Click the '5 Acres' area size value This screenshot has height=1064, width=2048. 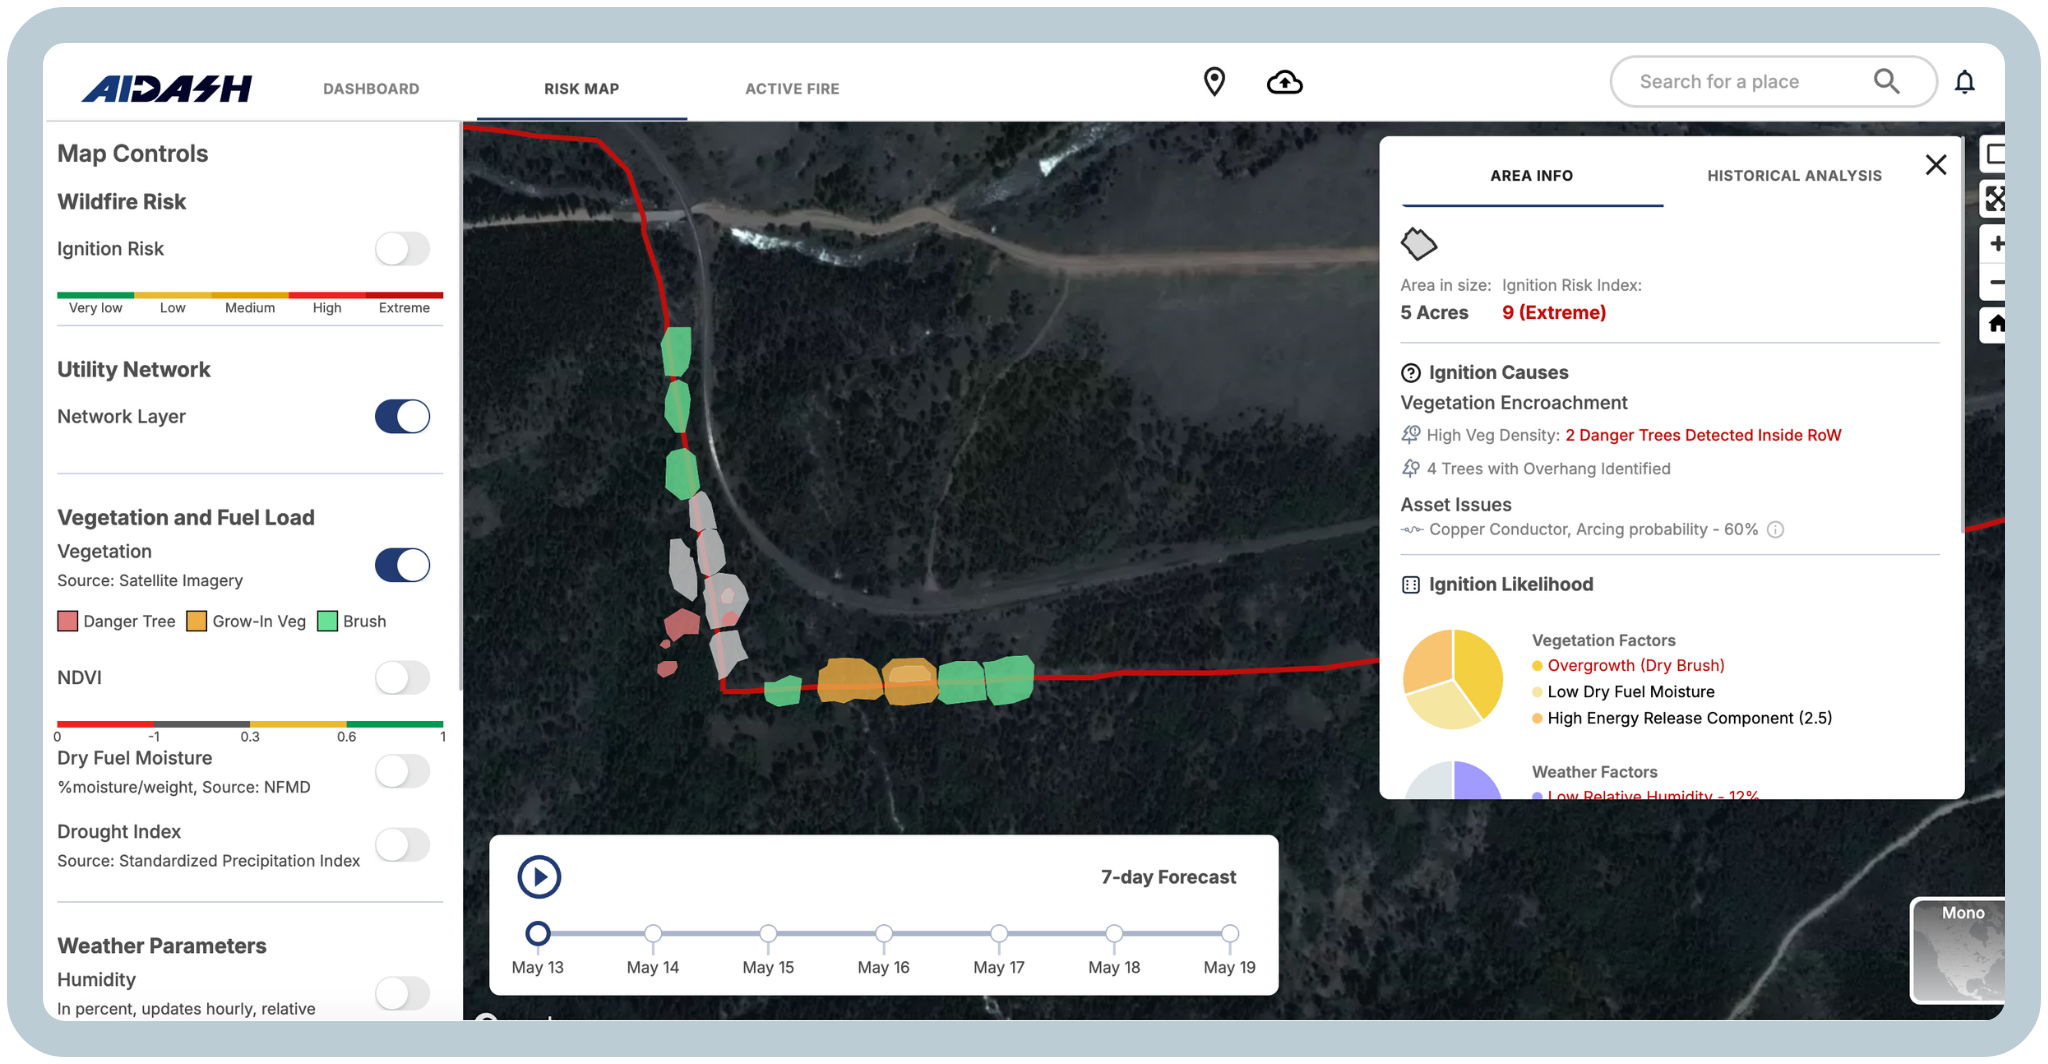1435,313
